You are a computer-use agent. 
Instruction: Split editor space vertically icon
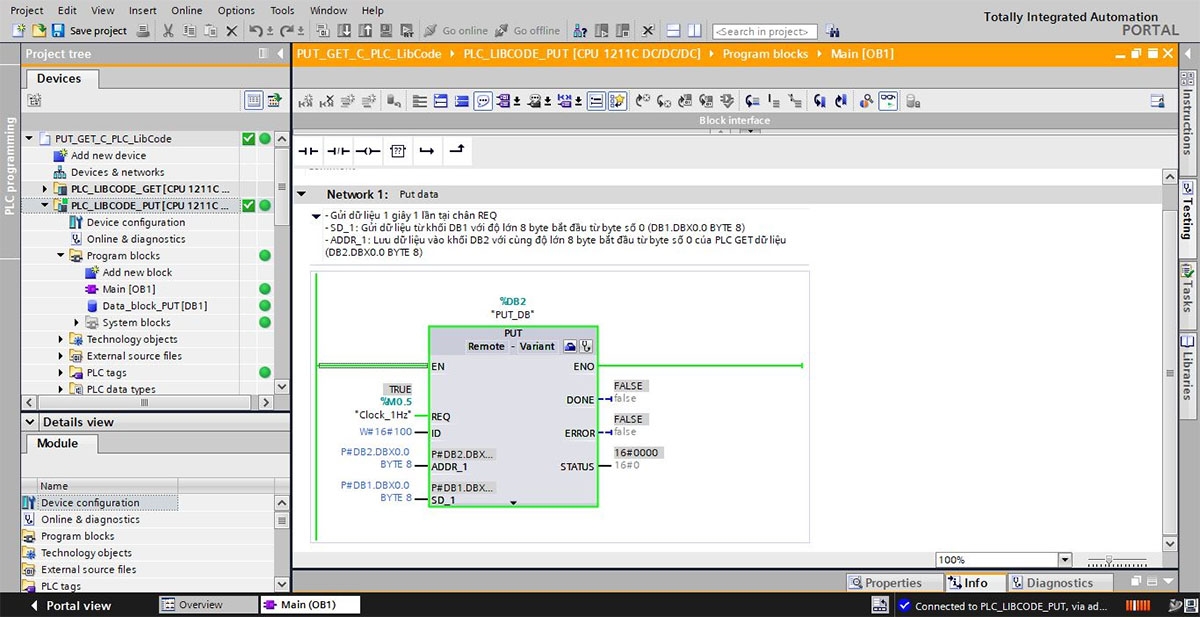695,31
